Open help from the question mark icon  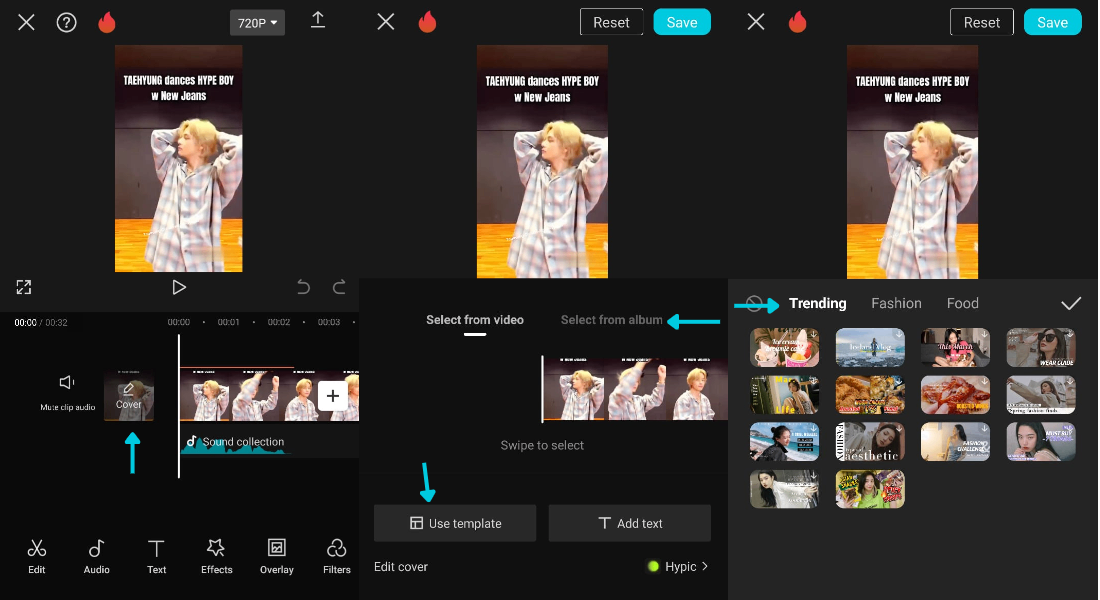pyautogui.click(x=67, y=22)
